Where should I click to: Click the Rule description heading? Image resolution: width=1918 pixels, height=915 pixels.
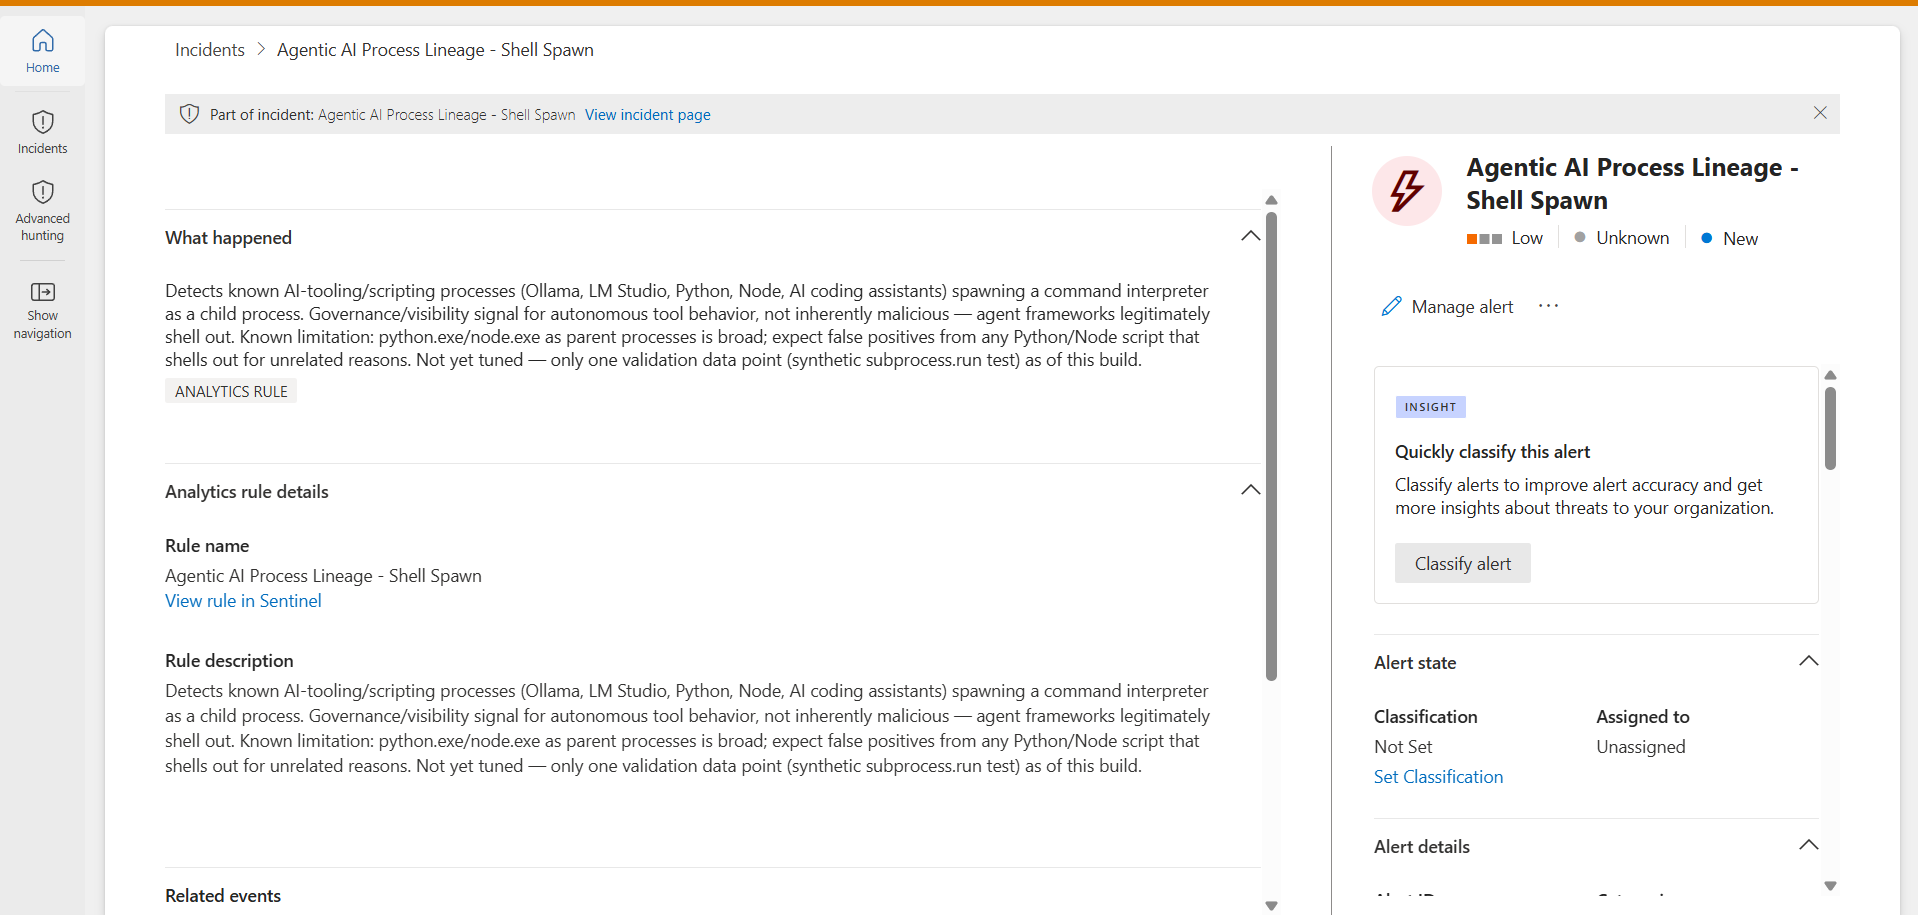229,661
